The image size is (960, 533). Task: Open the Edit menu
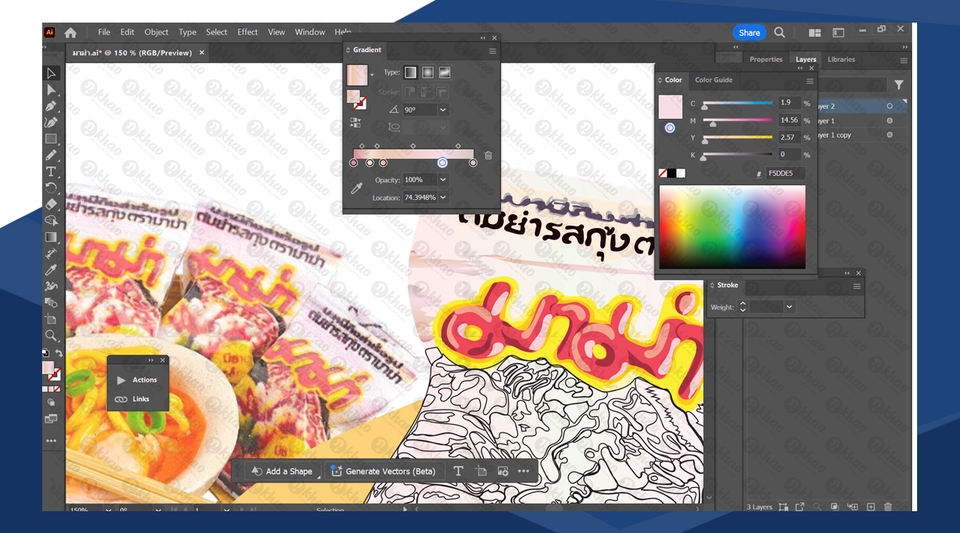[127, 32]
